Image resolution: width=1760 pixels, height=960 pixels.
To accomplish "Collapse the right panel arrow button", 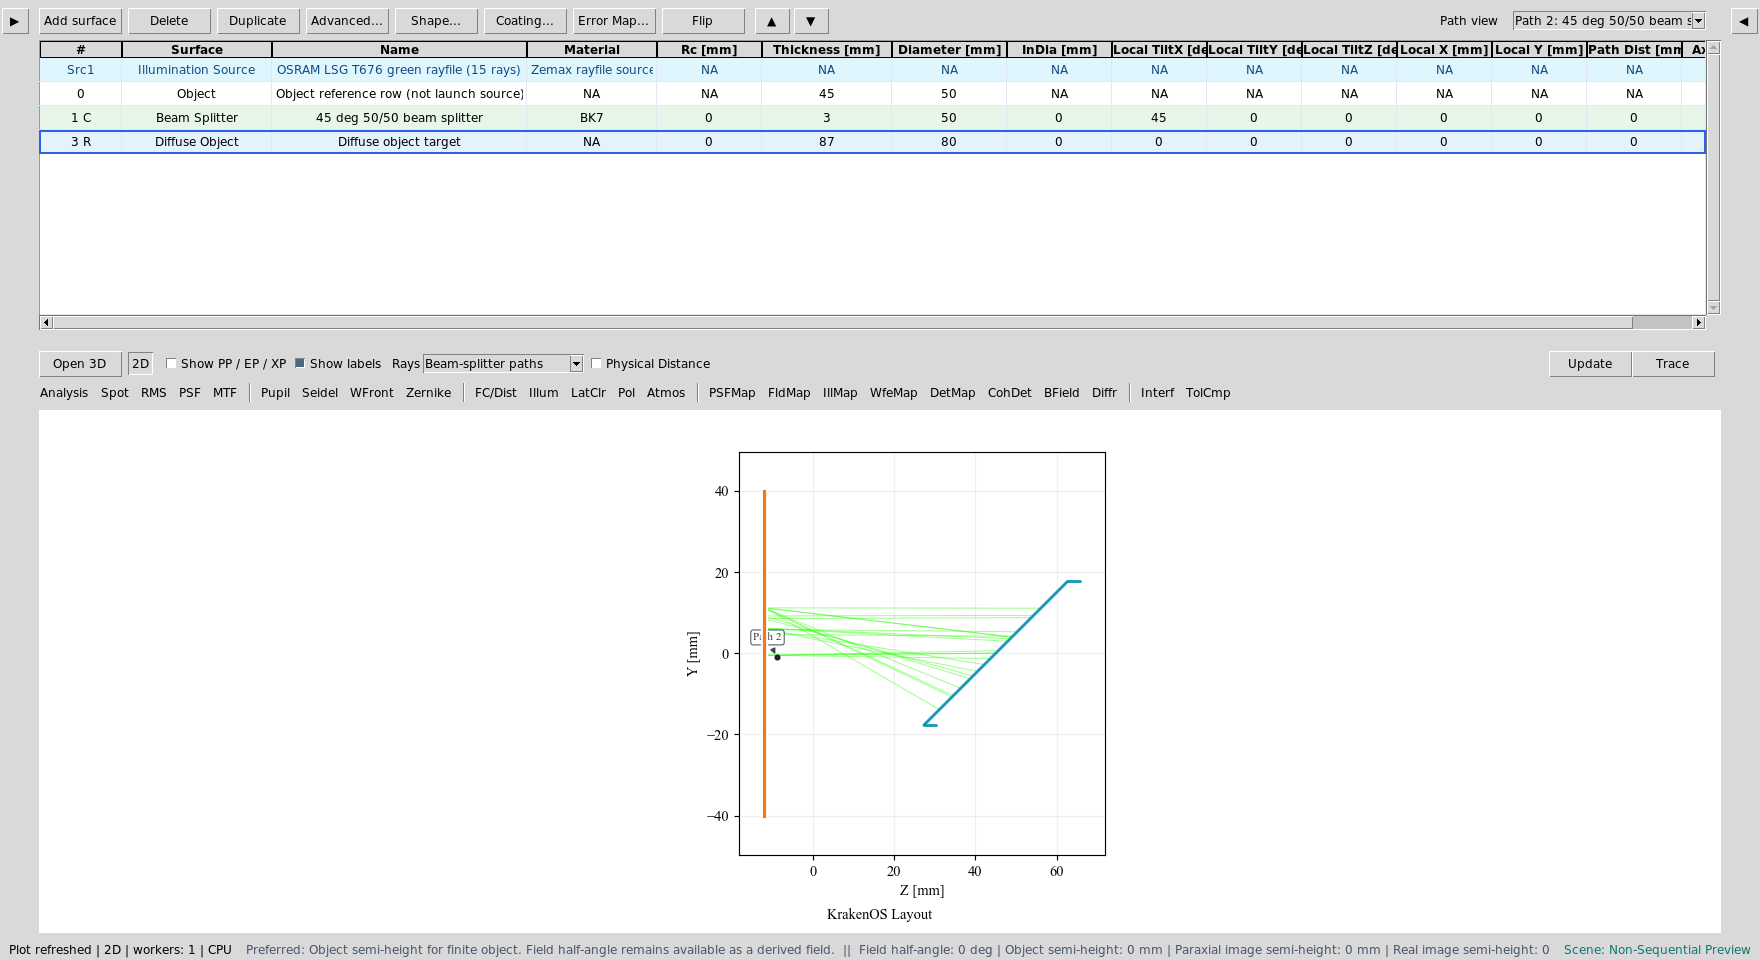I will pyautogui.click(x=1744, y=21).
